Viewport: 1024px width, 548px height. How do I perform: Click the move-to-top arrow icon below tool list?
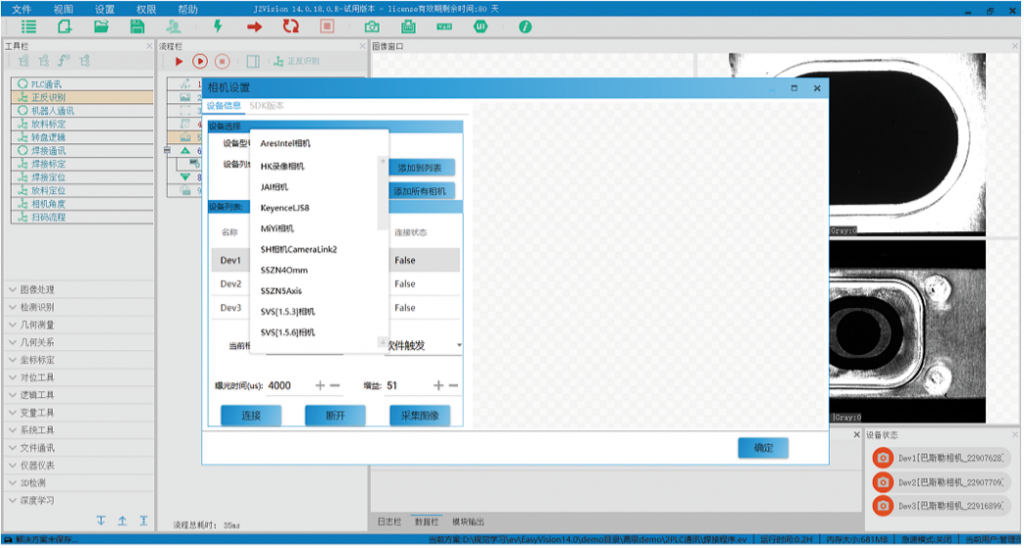click(x=144, y=521)
